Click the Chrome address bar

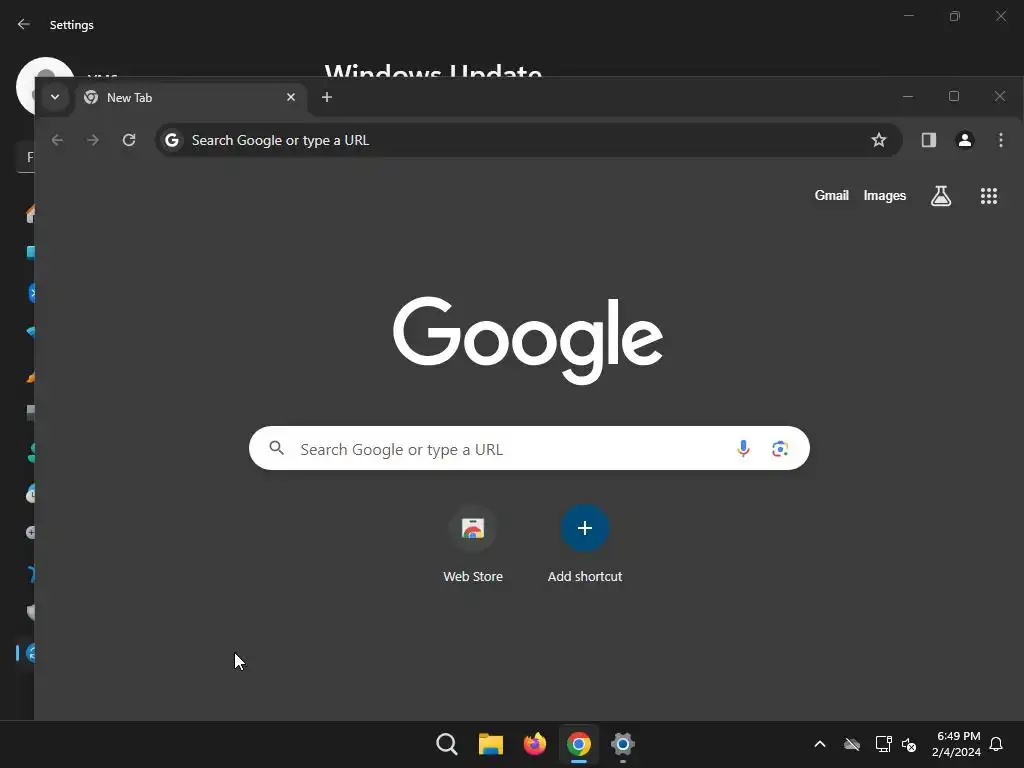pyautogui.click(x=529, y=140)
